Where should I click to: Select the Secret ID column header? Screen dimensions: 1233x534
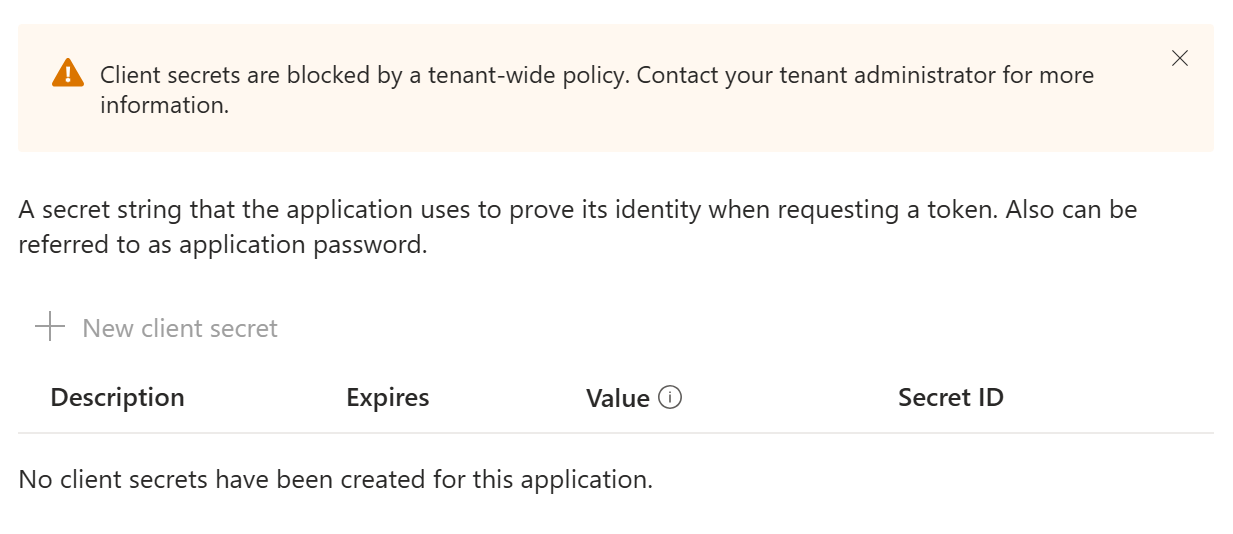pyautogui.click(x=950, y=397)
